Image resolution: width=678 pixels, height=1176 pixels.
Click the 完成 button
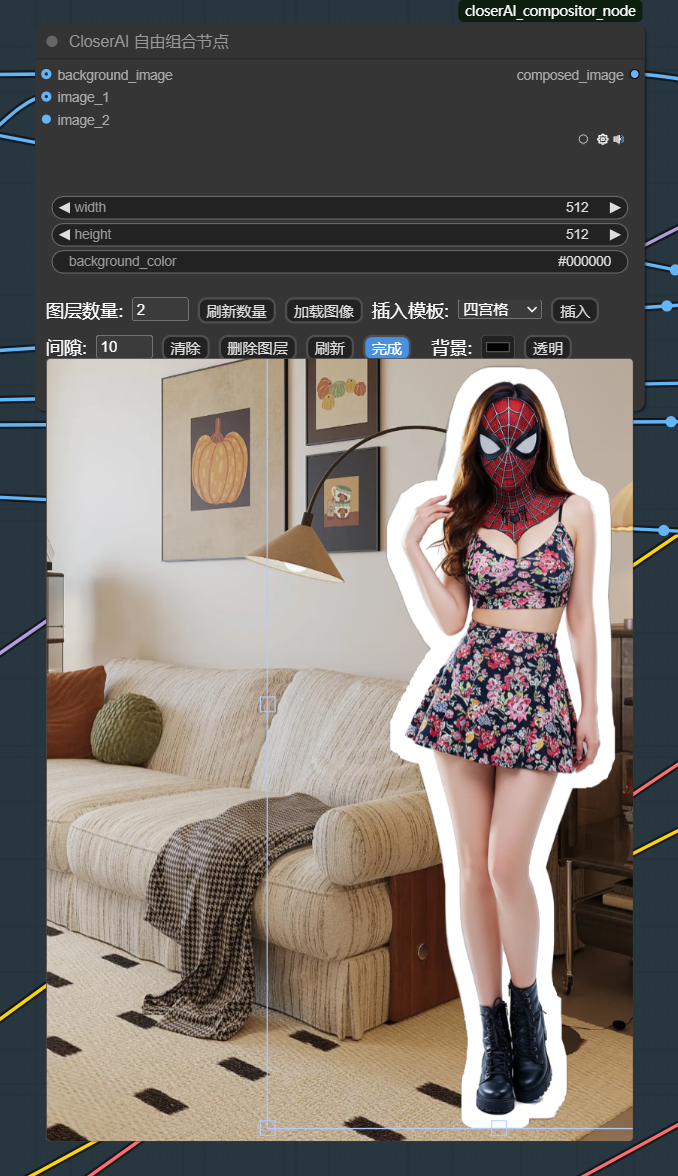(387, 348)
